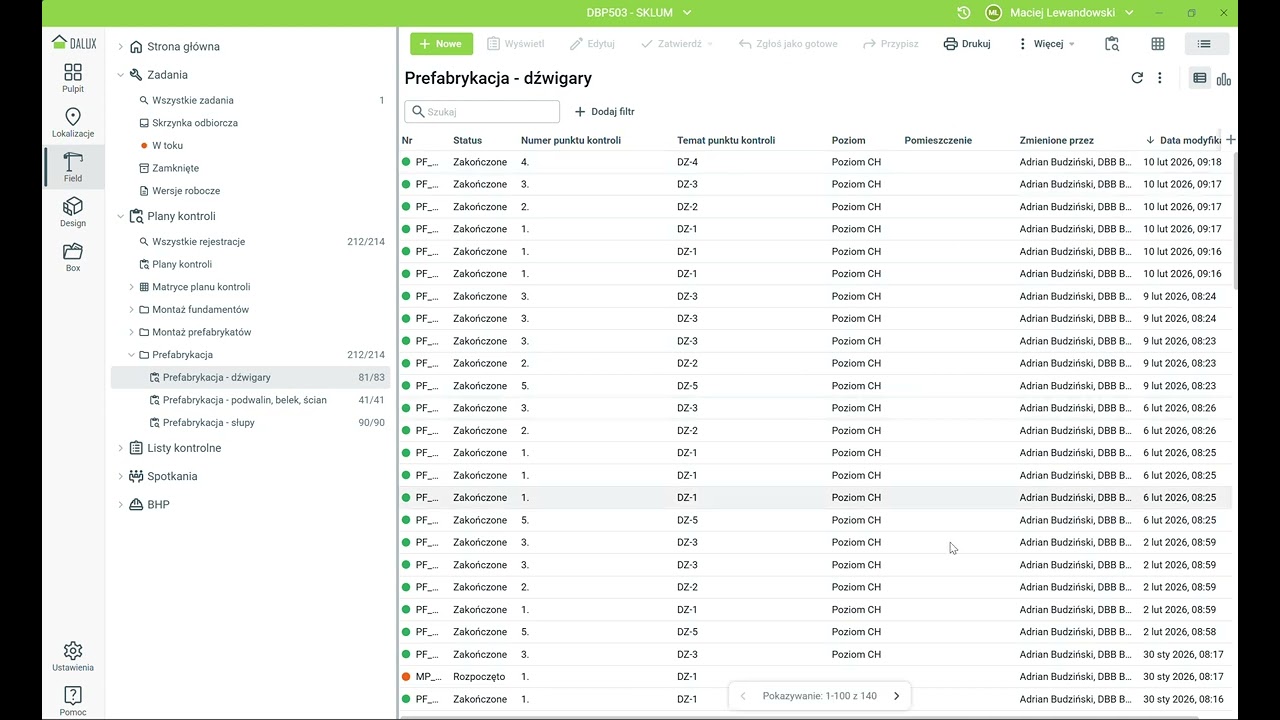
Task: Collapse the Plany kontroli section
Action: (121, 216)
